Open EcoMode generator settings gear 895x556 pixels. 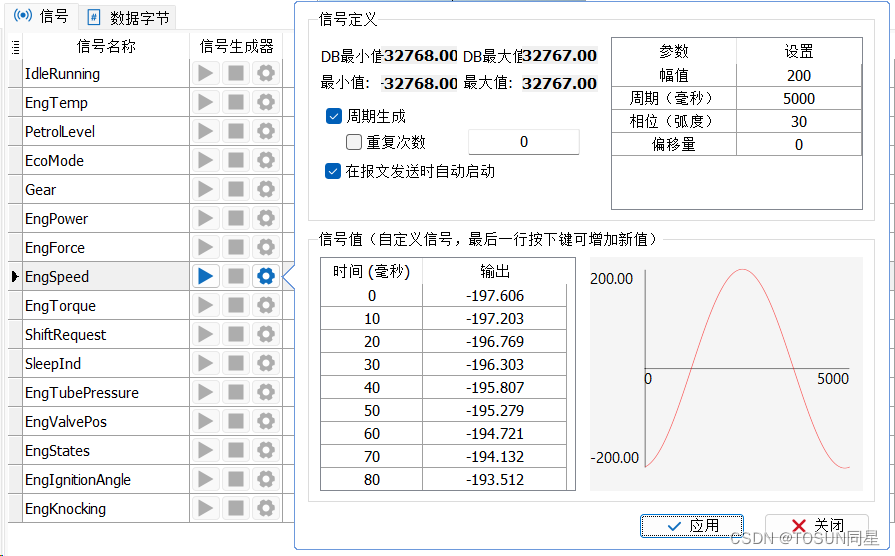point(266,160)
